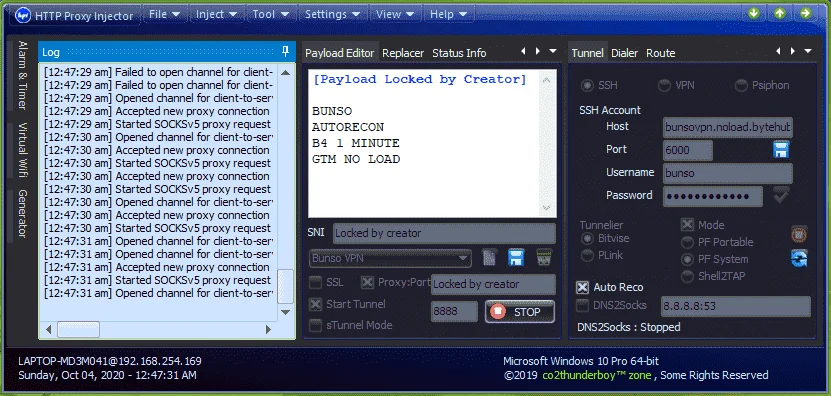This screenshot has width=831, height=396.
Task: Click the green down arrow icon
Action: [754, 13]
